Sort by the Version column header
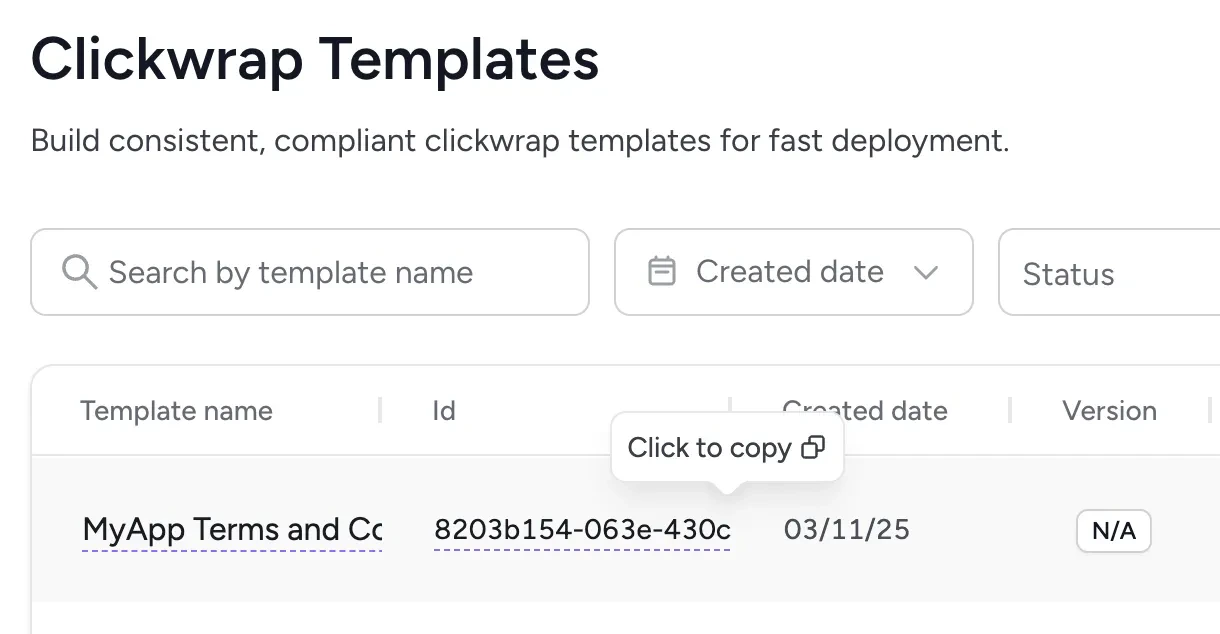This screenshot has width=1220, height=634. 1109,410
